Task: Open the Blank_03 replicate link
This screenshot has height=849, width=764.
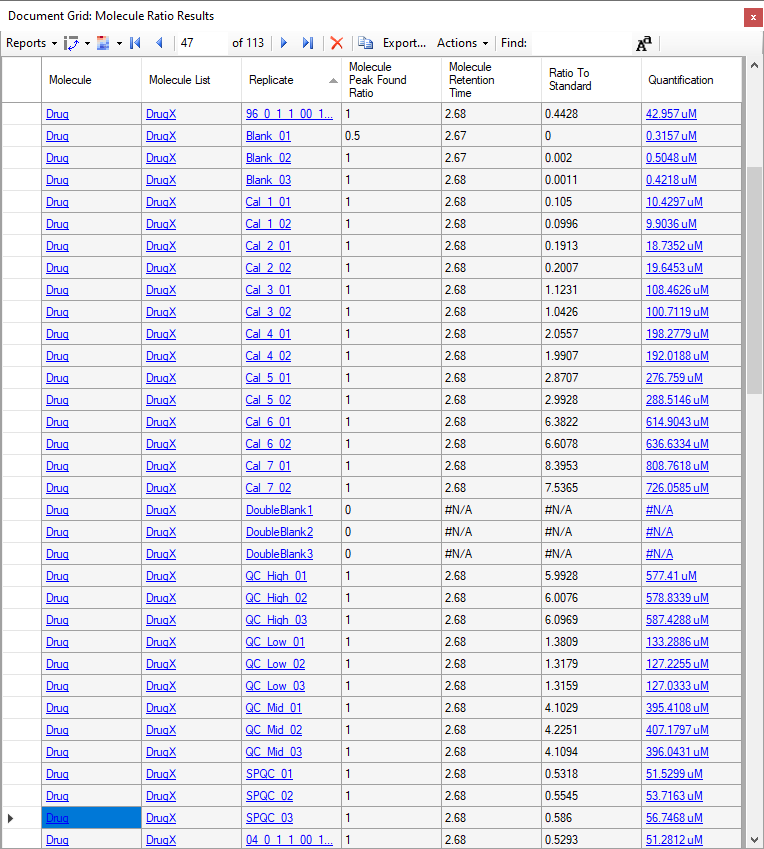Action: coord(269,180)
